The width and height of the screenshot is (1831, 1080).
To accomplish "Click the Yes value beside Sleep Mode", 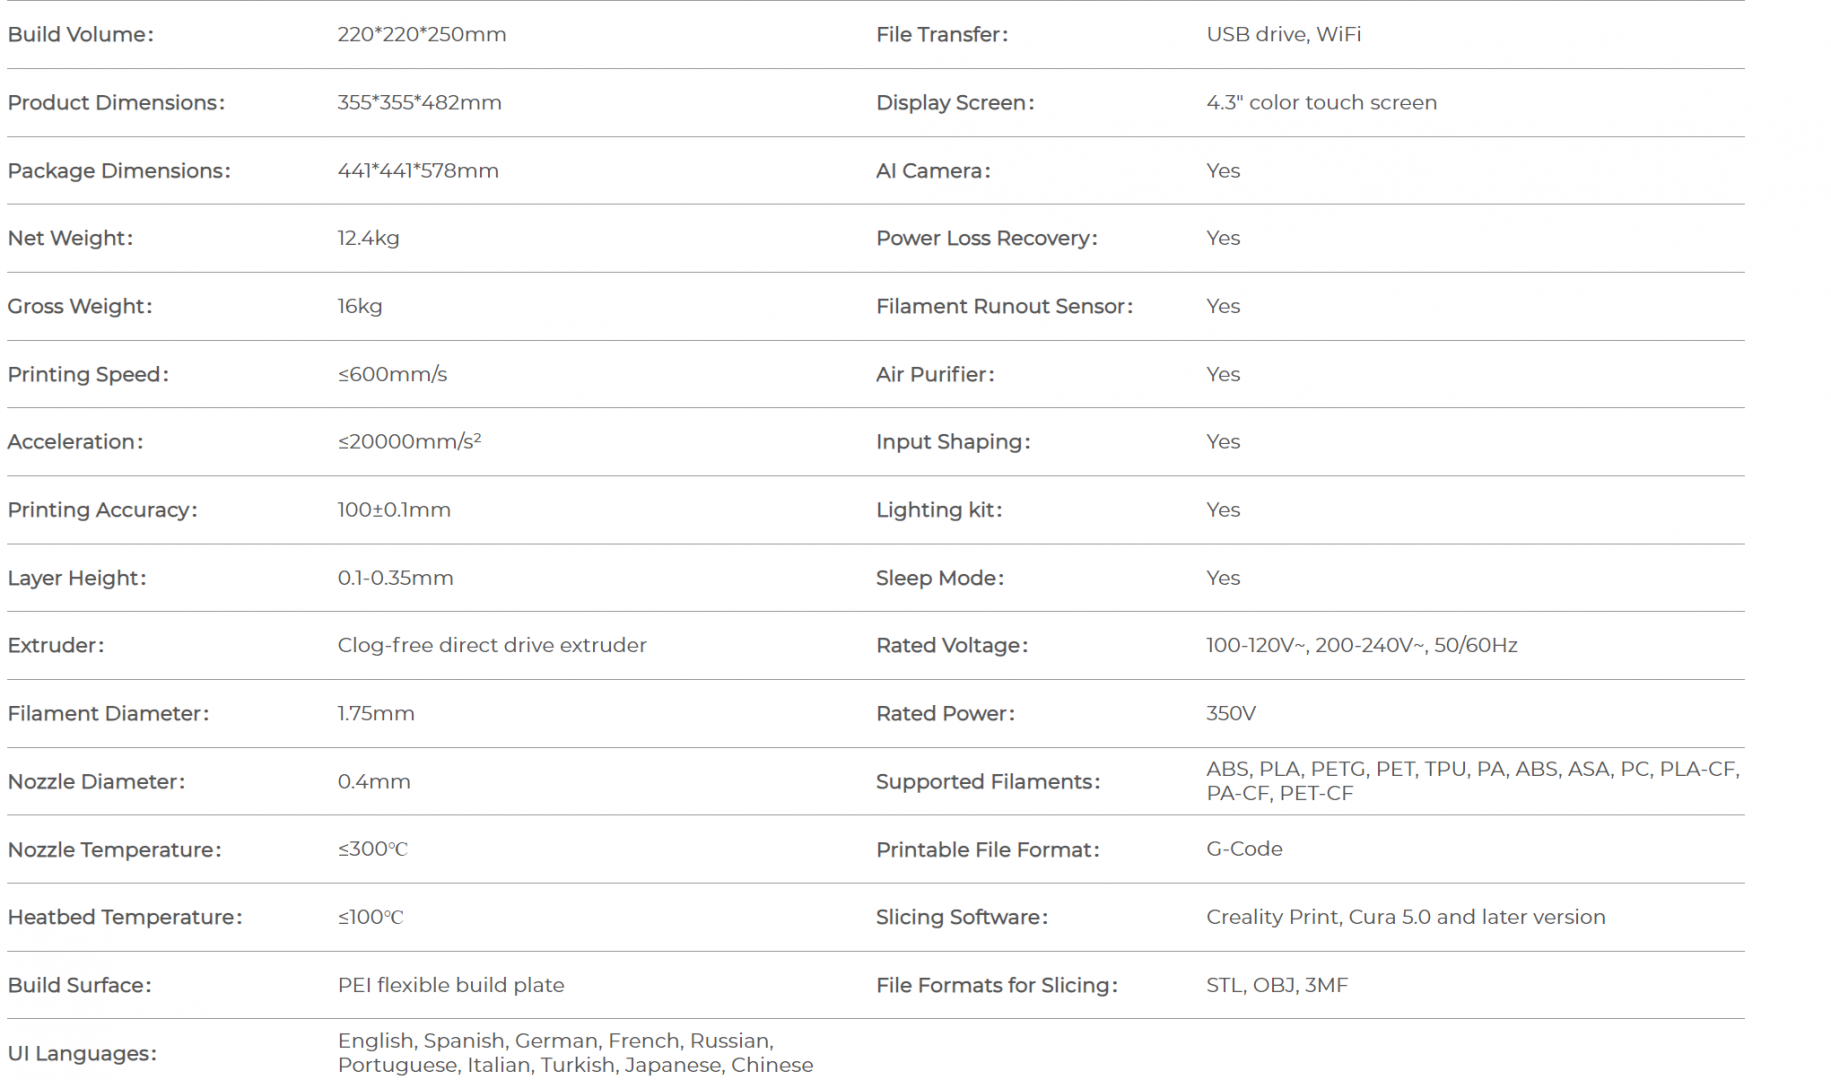I will tap(1222, 578).
